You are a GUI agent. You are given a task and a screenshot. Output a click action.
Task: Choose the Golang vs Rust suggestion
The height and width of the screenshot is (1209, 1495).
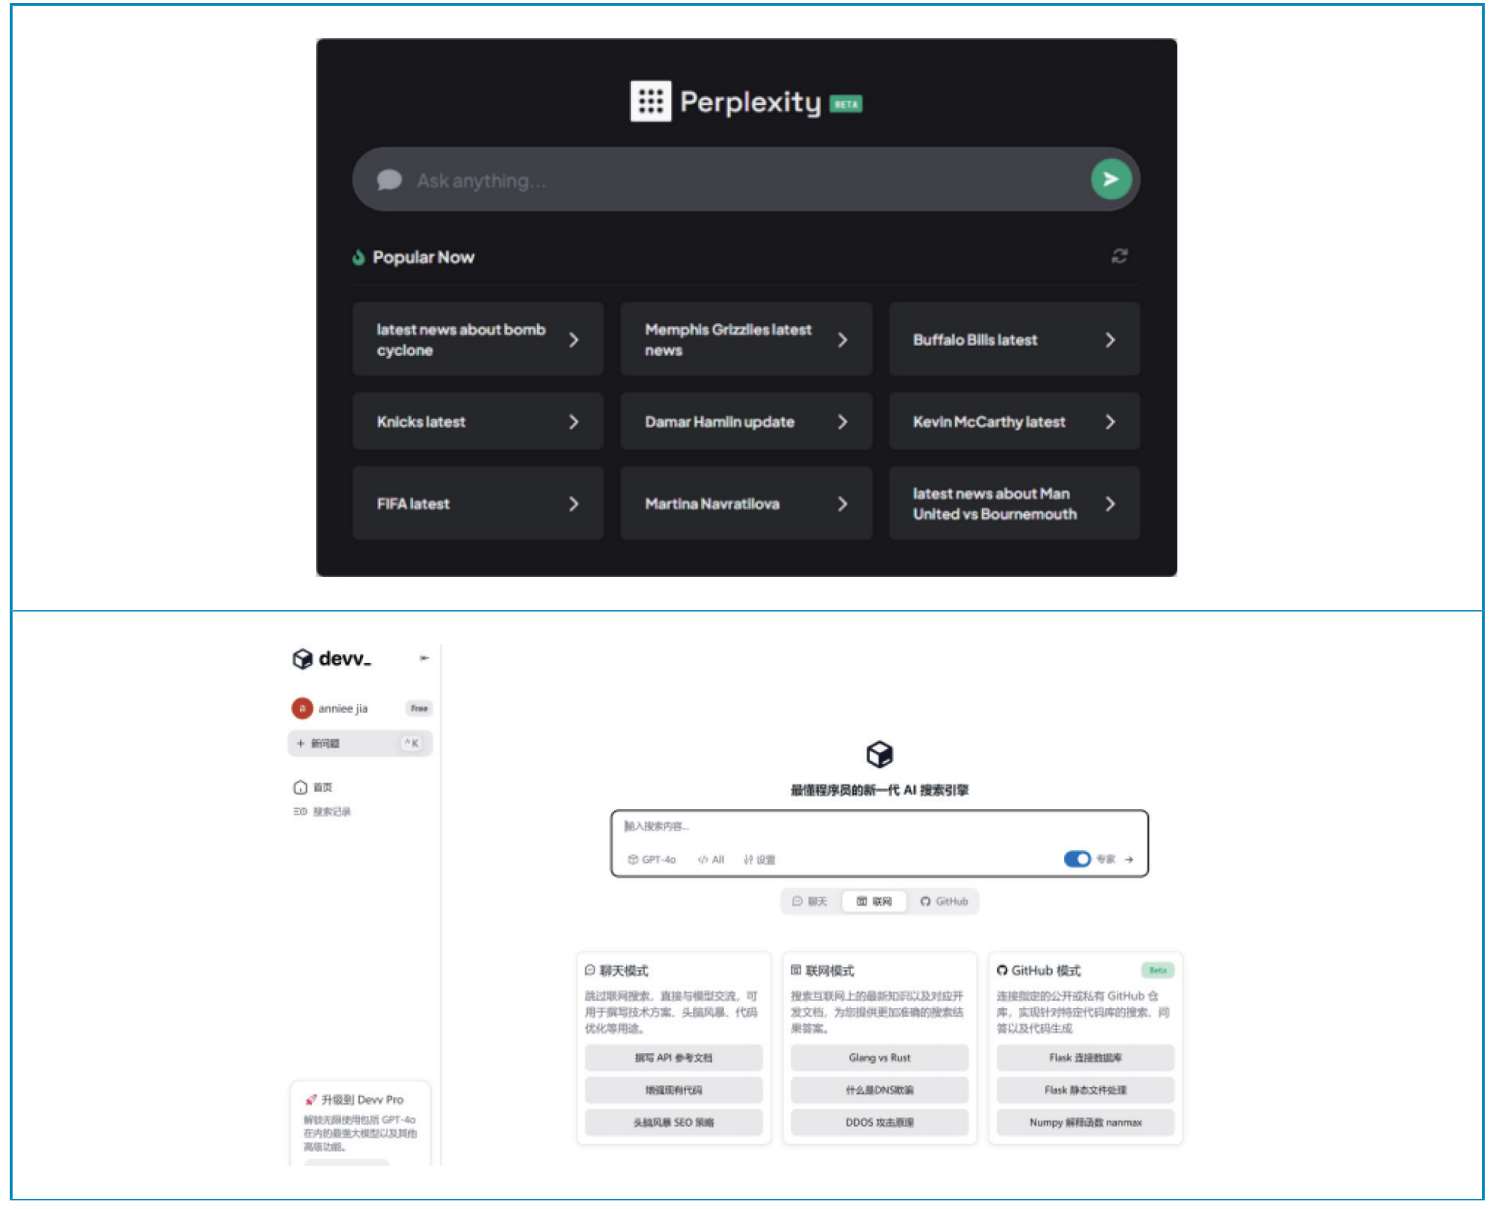tap(880, 1058)
